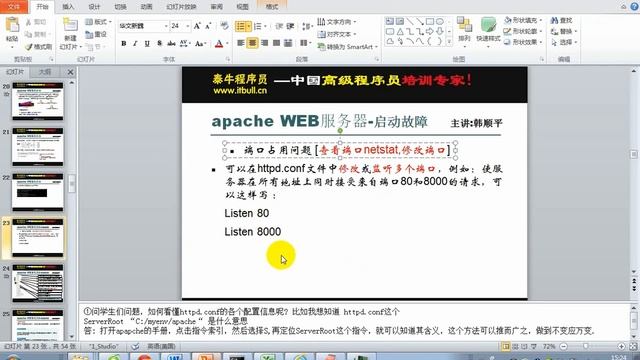Image resolution: width=640 pixels, height=360 pixels.
Task: Open the Change Case (Aa) dropdown
Action: click(x=200, y=43)
